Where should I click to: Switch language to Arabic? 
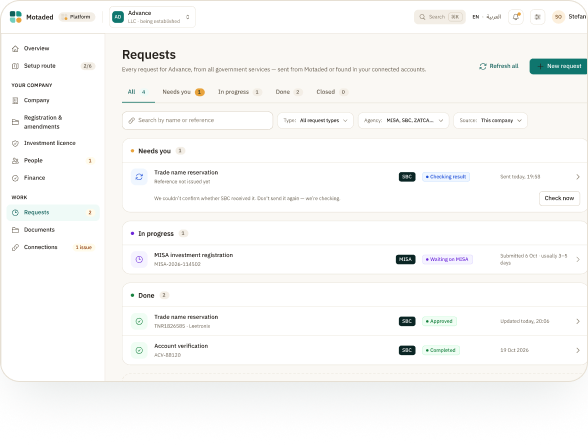(494, 17)
